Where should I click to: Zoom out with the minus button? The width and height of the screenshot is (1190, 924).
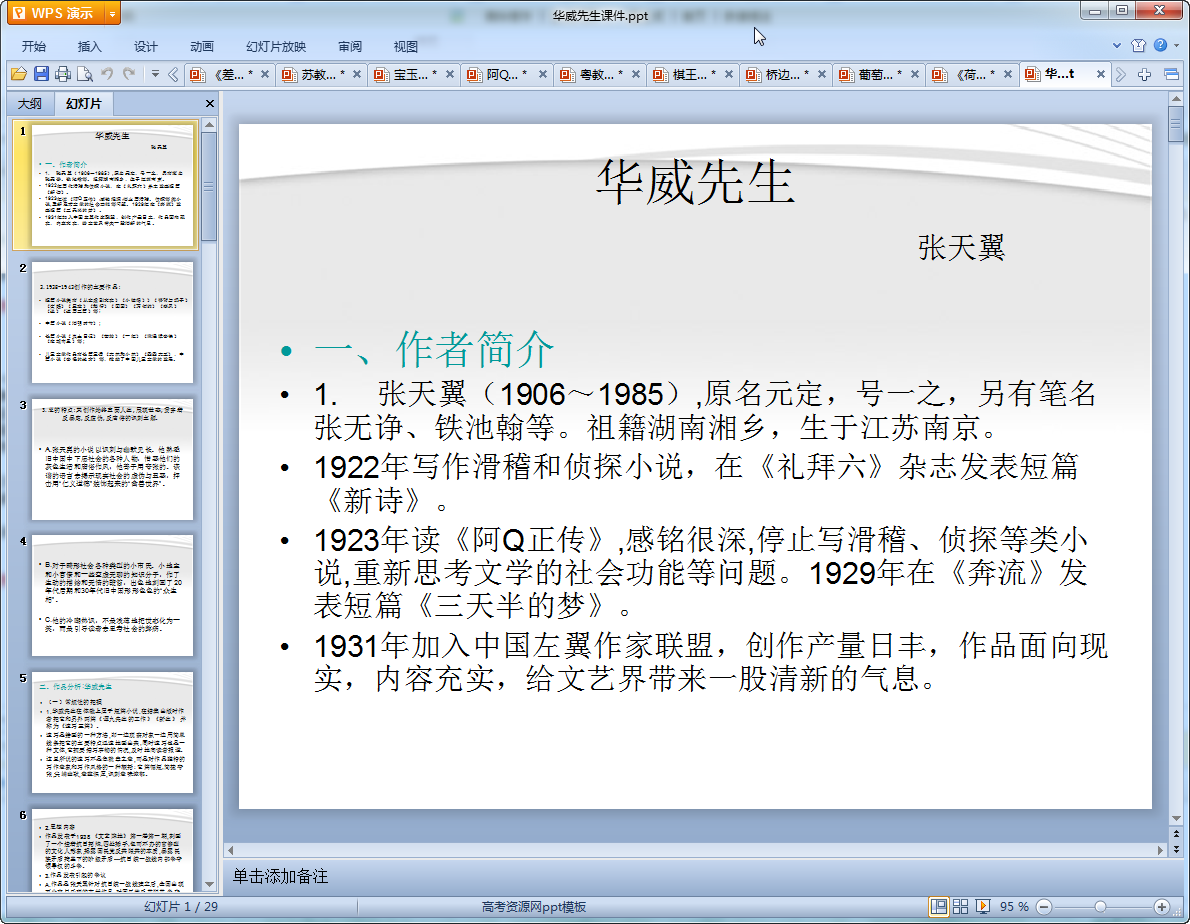1044,907
